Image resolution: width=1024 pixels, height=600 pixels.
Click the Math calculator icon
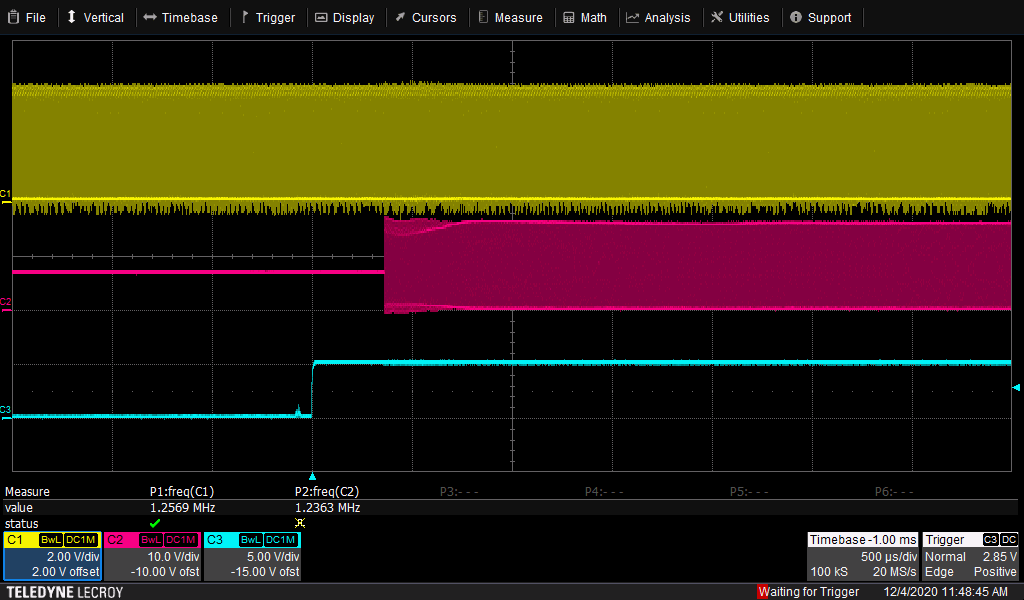pyautogui.click(x=569, y=17)
